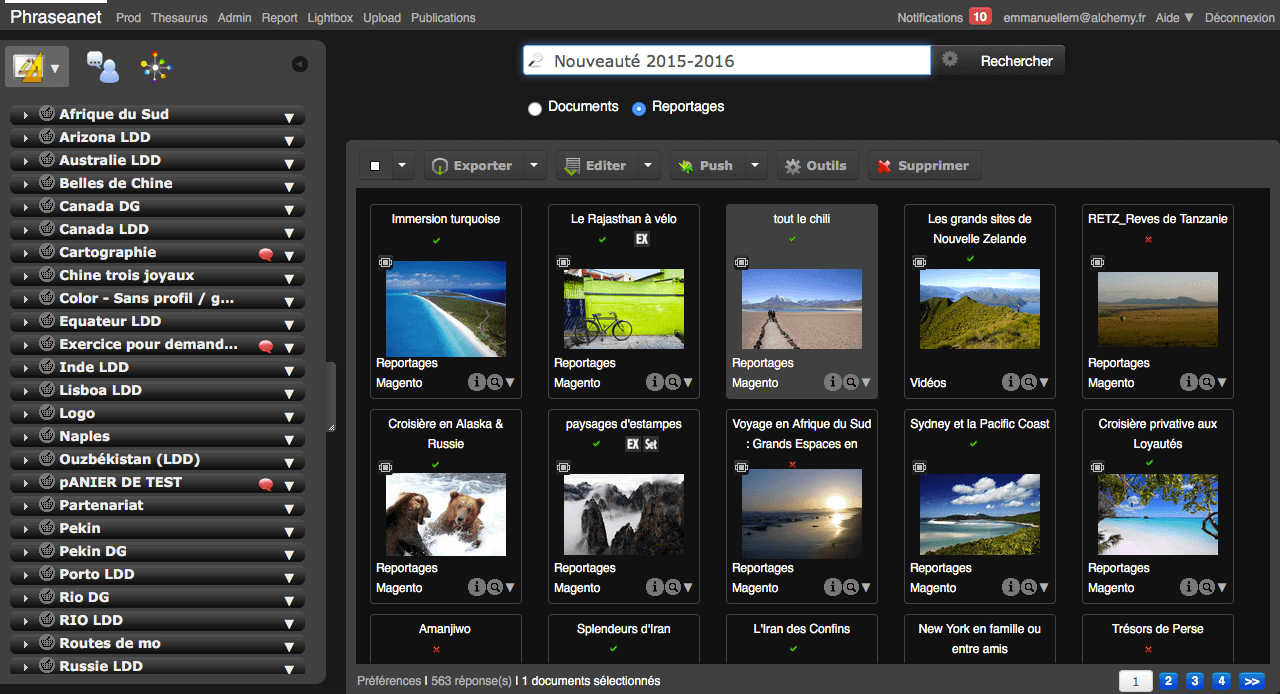This screenshot has width=1280, height=694.
Task: Click magnifier icon on tout le chili
Action: click(x=850, y=382)
